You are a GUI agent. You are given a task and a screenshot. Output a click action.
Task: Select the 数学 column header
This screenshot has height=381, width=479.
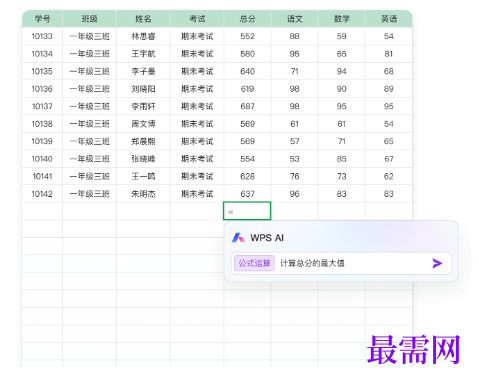(x=342, y=19)
